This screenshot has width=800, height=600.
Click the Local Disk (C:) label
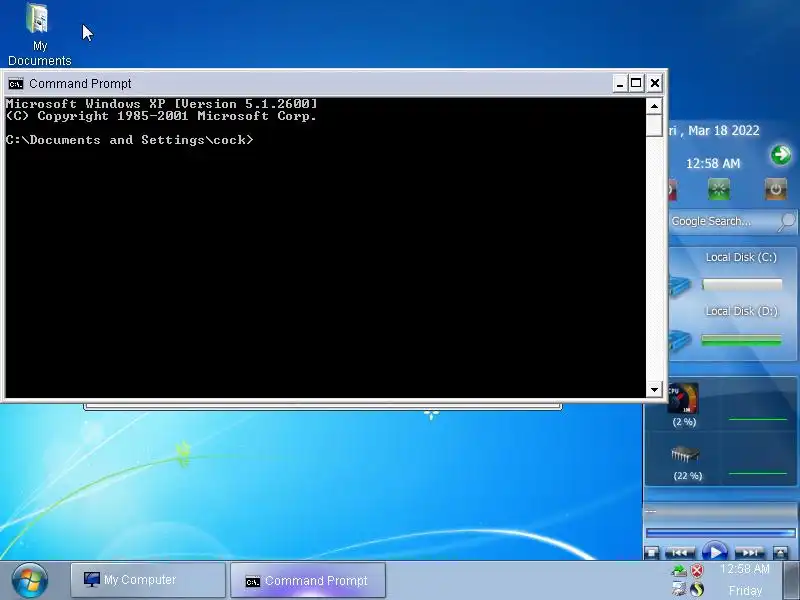741,257
